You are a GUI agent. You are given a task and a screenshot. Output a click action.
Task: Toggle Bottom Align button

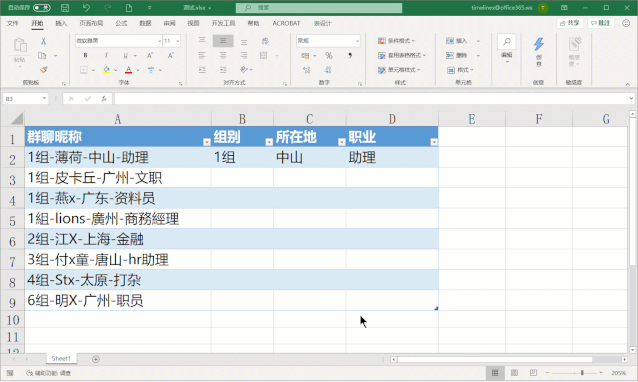coord(244,41)
